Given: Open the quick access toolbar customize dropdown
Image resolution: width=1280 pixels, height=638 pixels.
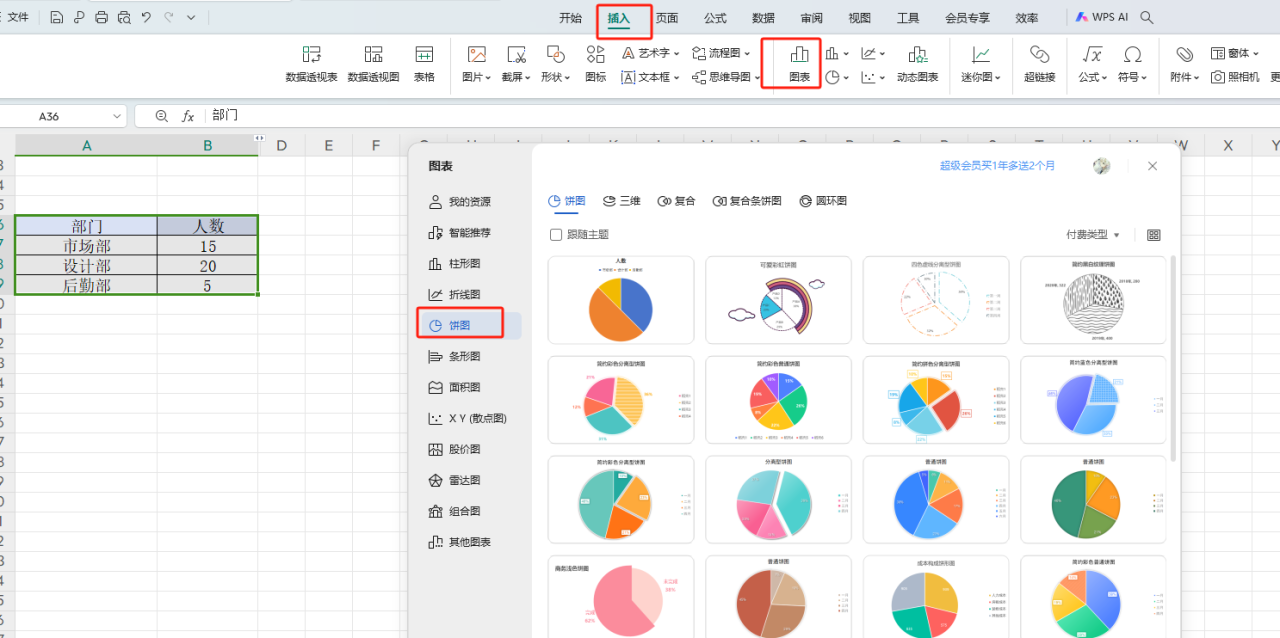Looking at the screenshot, I should point(191,17).
